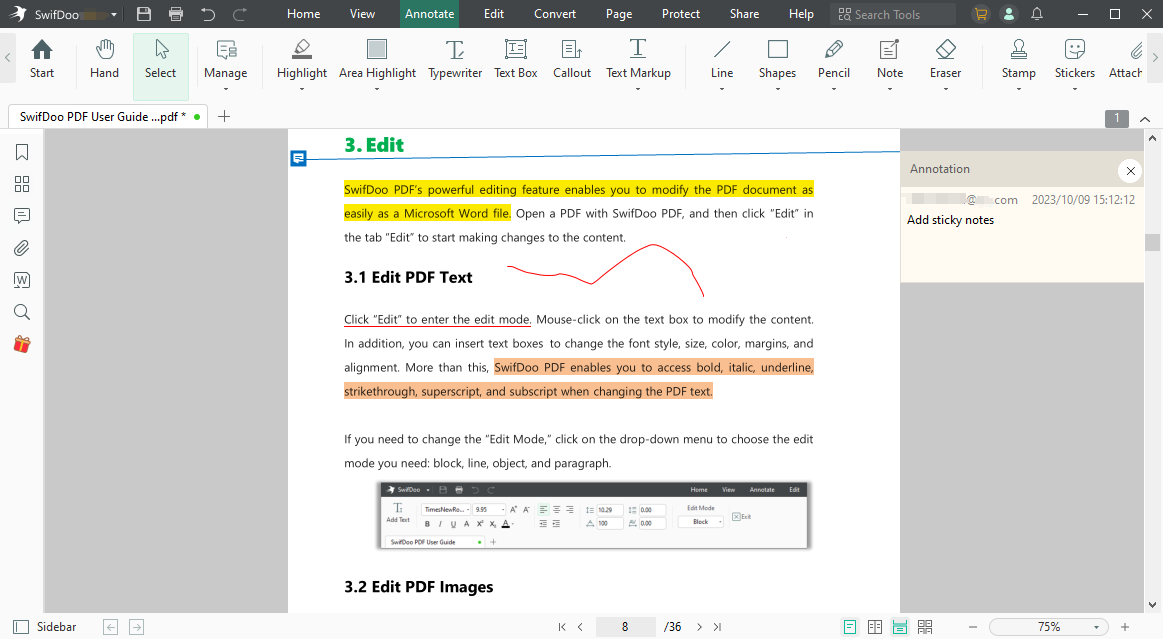Switch to two-page view mode
The height and width of the screenshot is (639, 1163).
pos(875,627)
